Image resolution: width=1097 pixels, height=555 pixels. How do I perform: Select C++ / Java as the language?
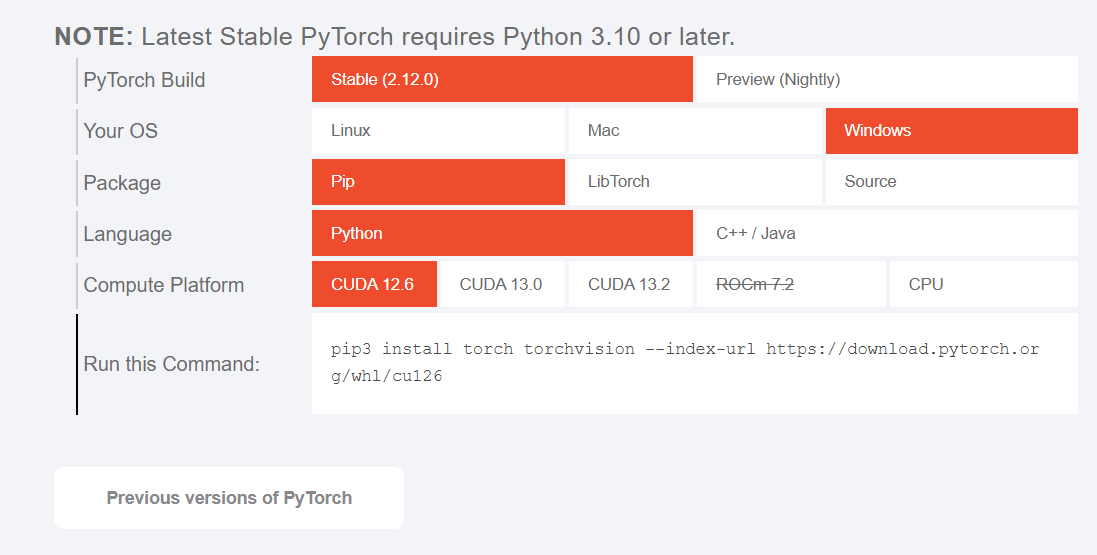click(x=887, y=233)
